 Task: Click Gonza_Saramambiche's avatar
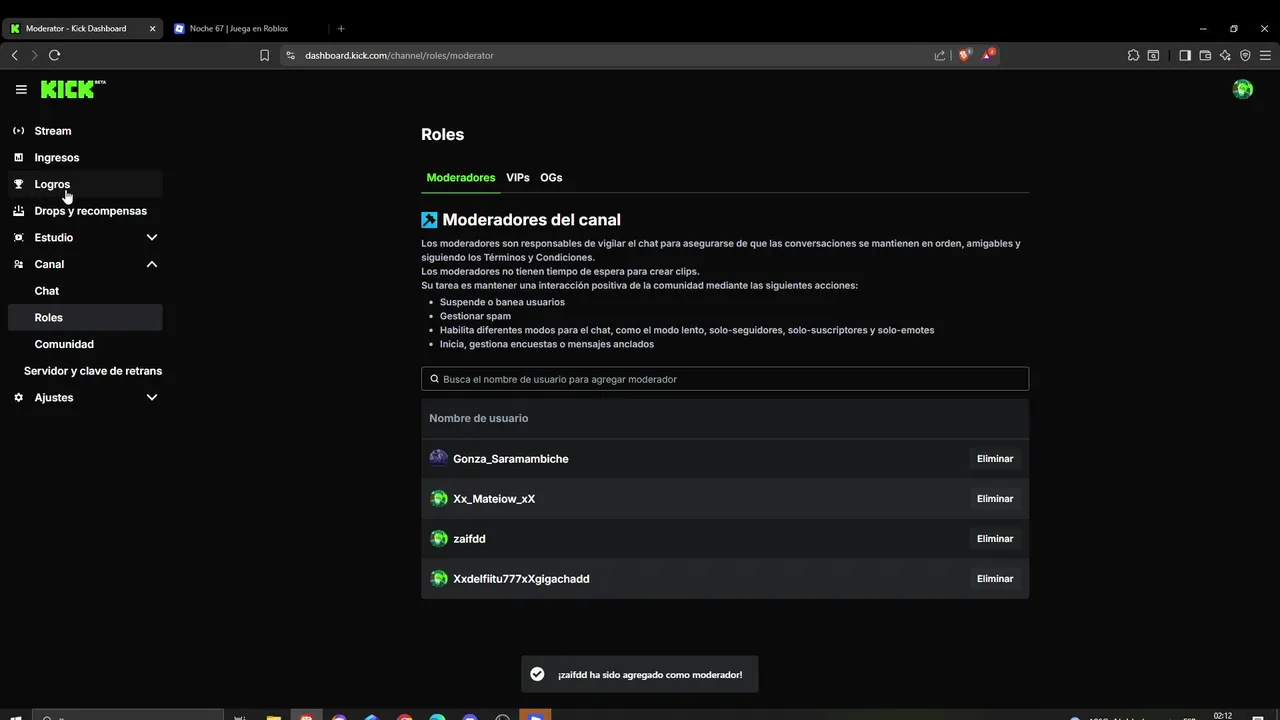438,458
